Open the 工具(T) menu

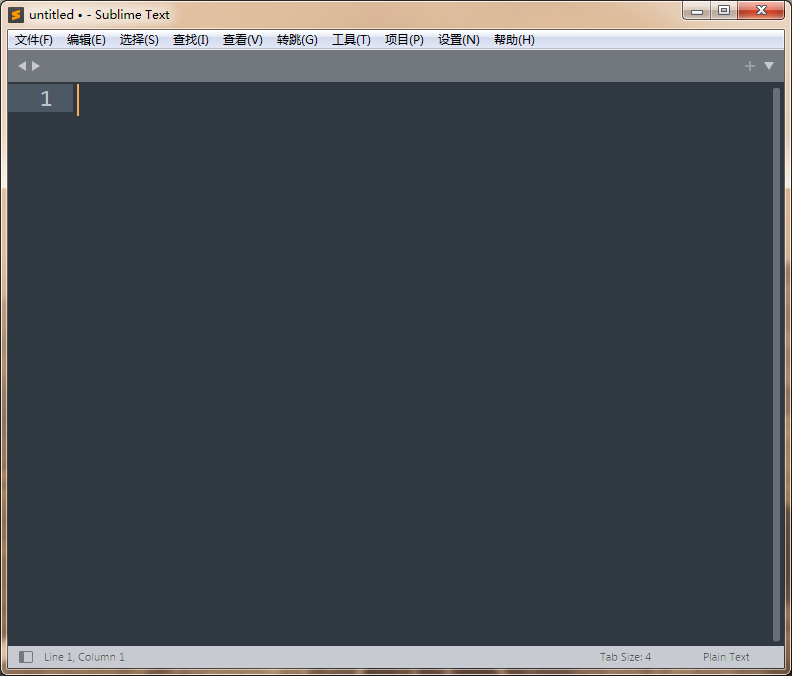pyautogui.click(x=351, y=40)
